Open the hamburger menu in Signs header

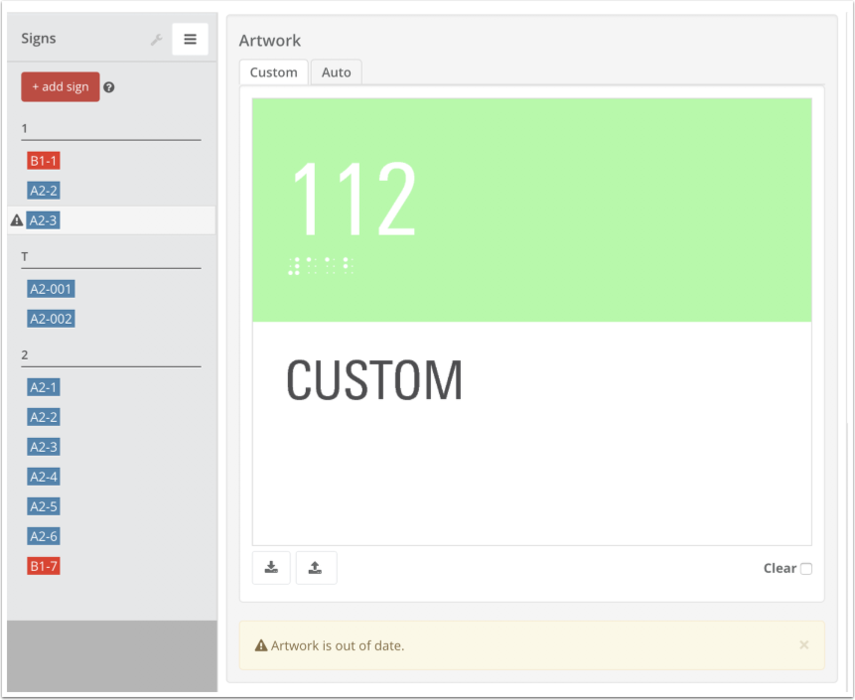190,39
